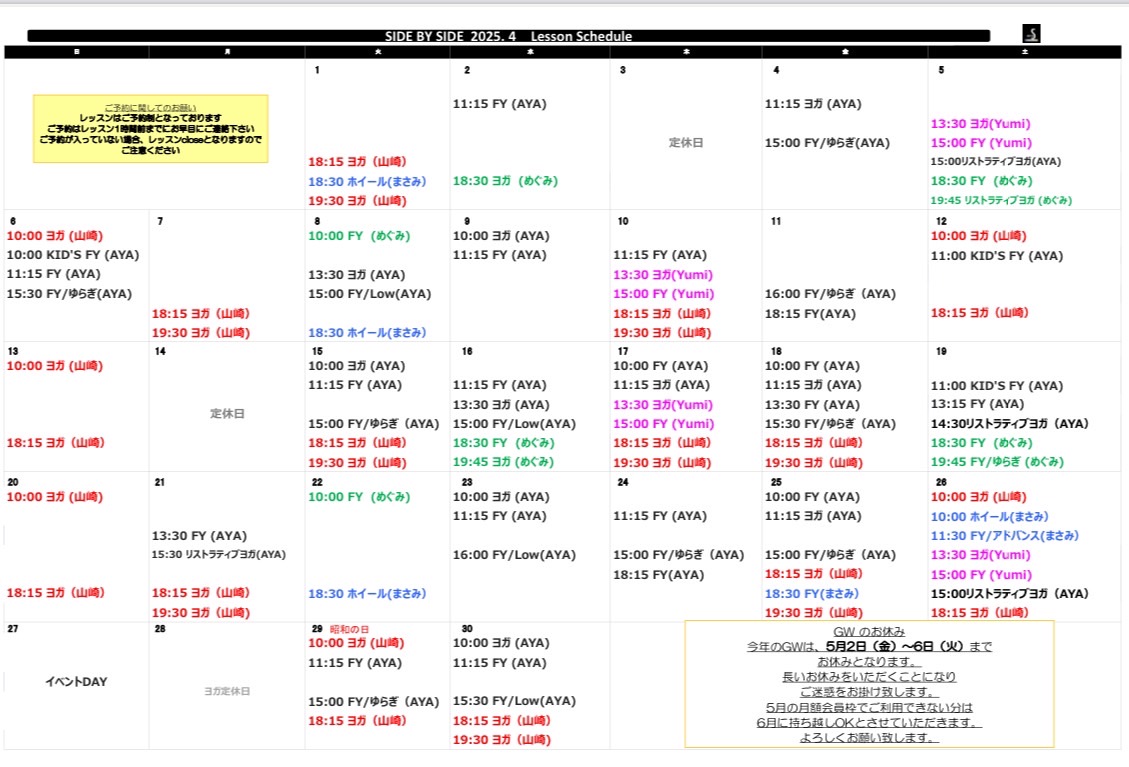The width and height of the screenshot is (1129, 767).
Task: Select the title 'SIDE BY SIDE 2025.4 Lesson Schedule'
Action: 508,36
